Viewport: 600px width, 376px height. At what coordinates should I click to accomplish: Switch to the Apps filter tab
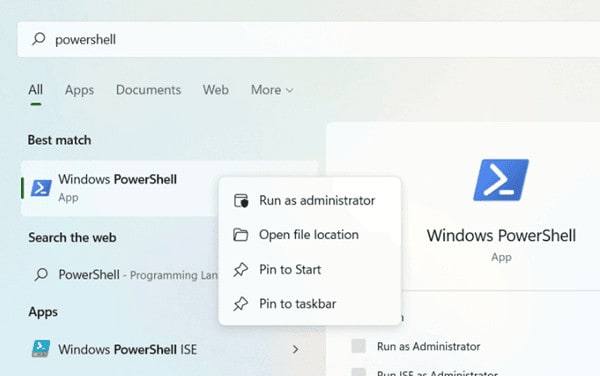click(x=79, y=90)
